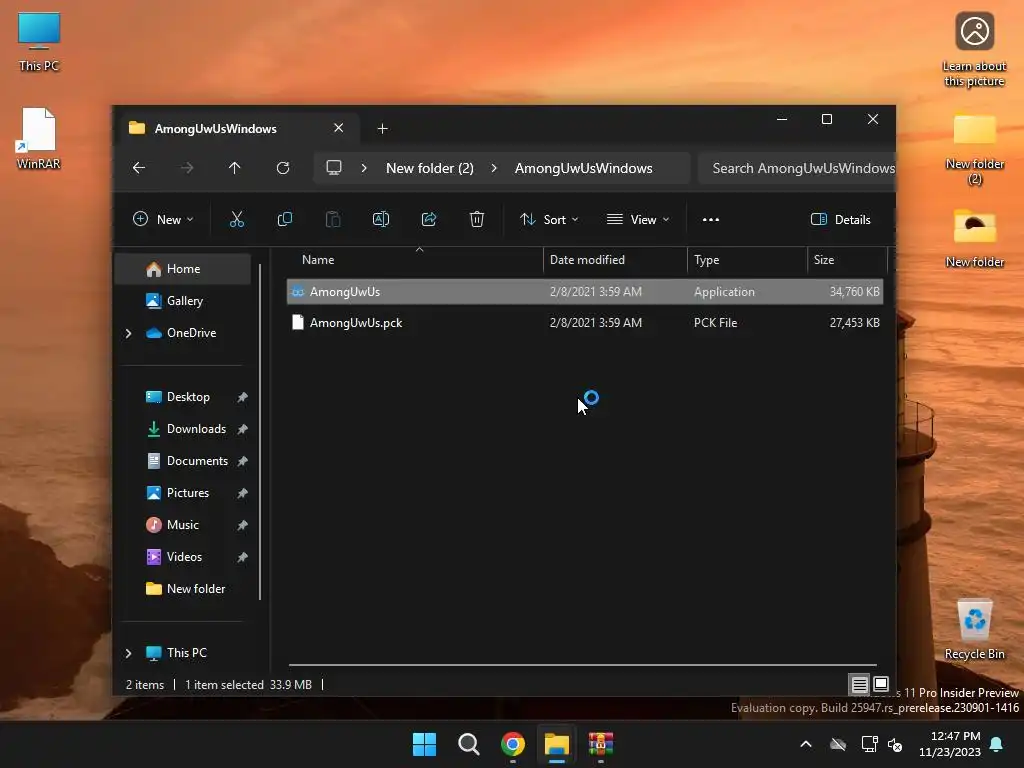Expand This PC in navigation pane
The height and width of the screenshot is (768, 1024).
(x=129, y=653)
